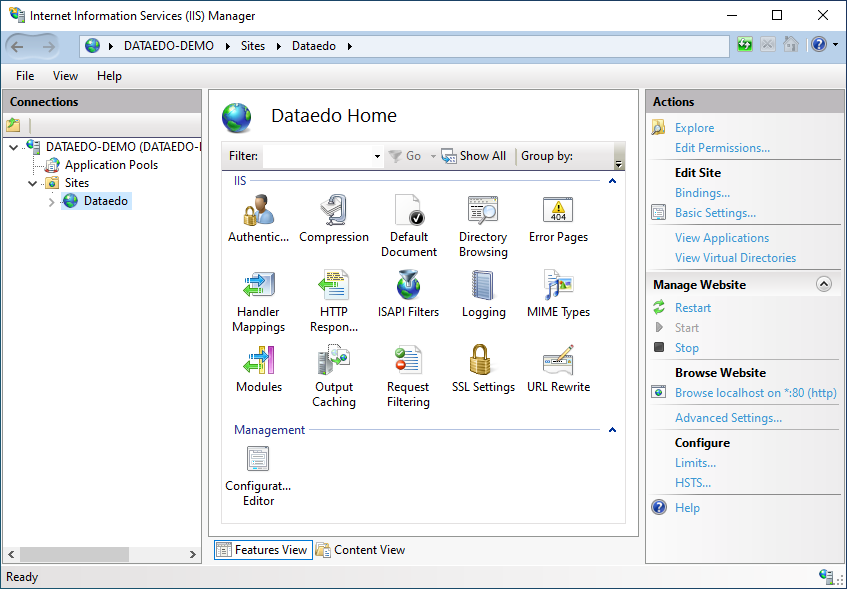The image size is (847, 589).
Task: Expand the Dataedo site tree node
Action: point(52,202)
